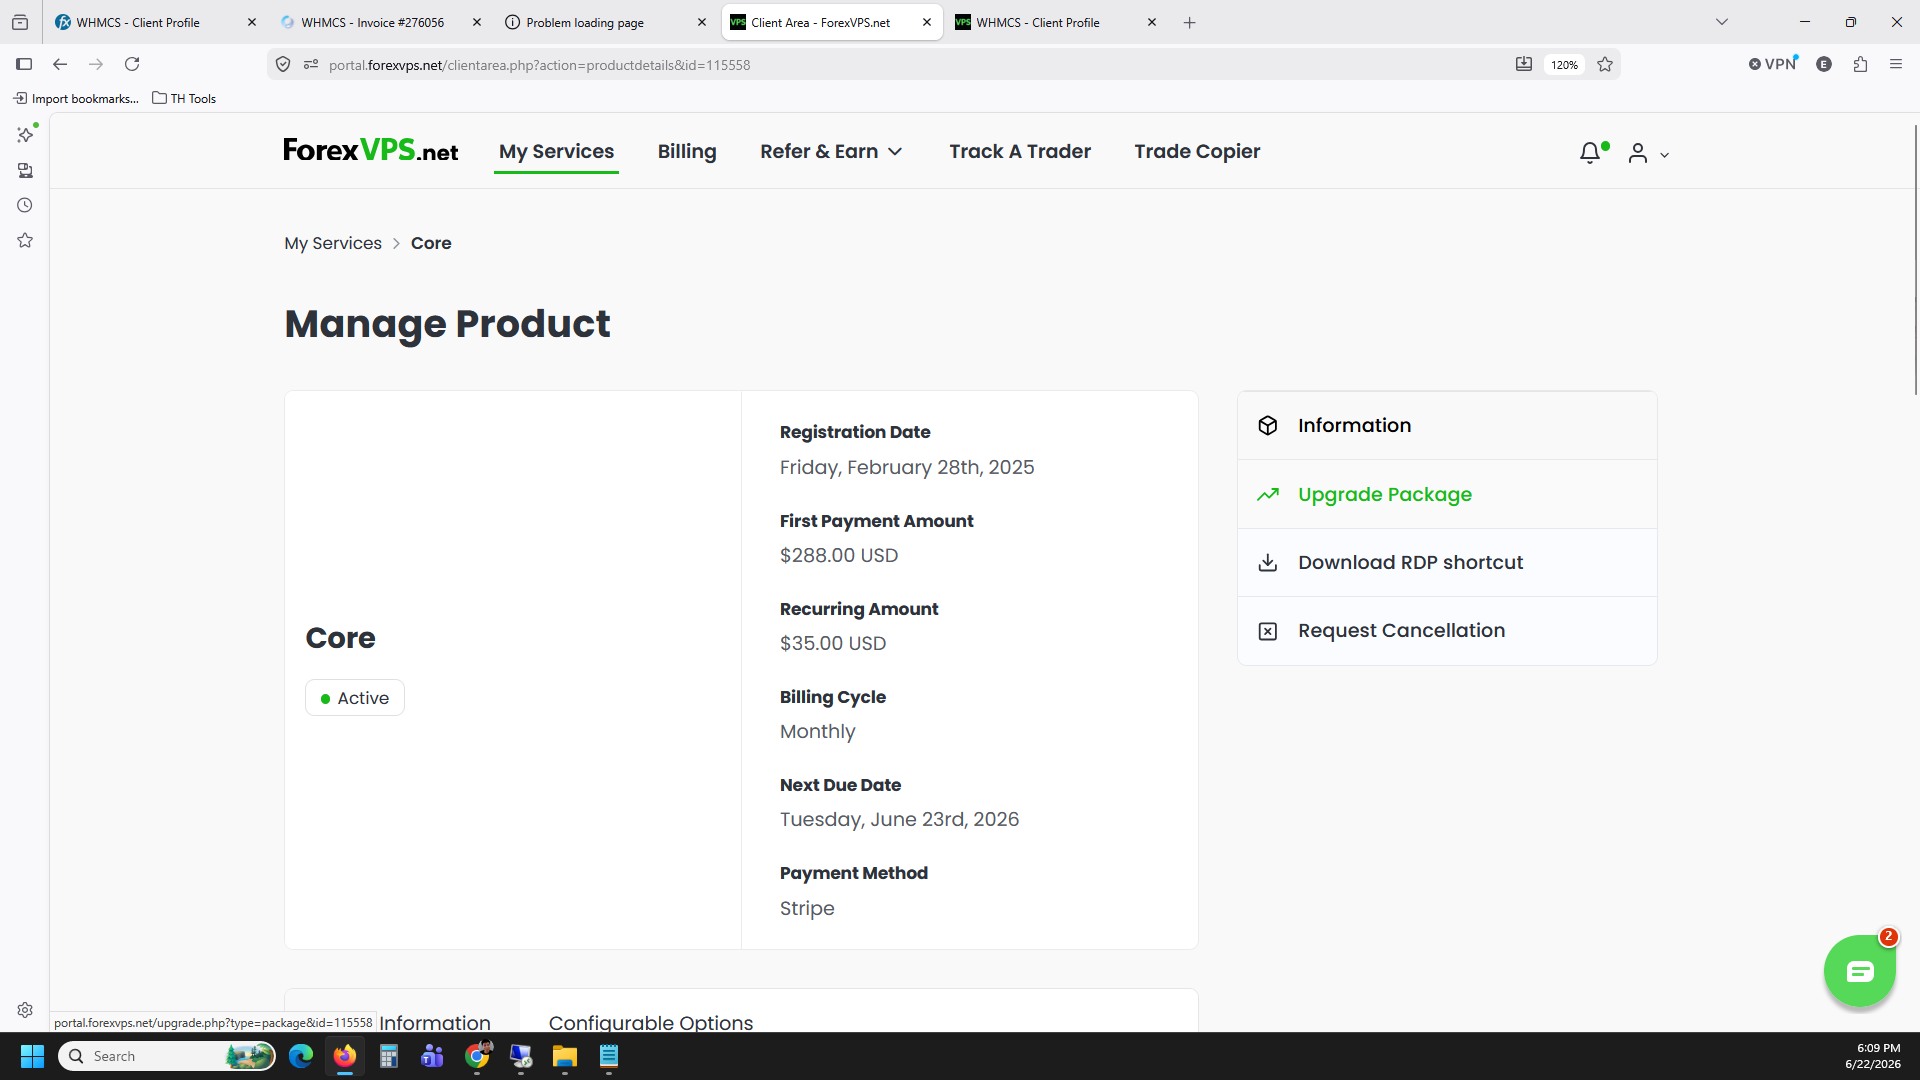Click the Information cube icon
The width and height of the screenshot is (1920, 1080).
click(x=1267, y=425)
